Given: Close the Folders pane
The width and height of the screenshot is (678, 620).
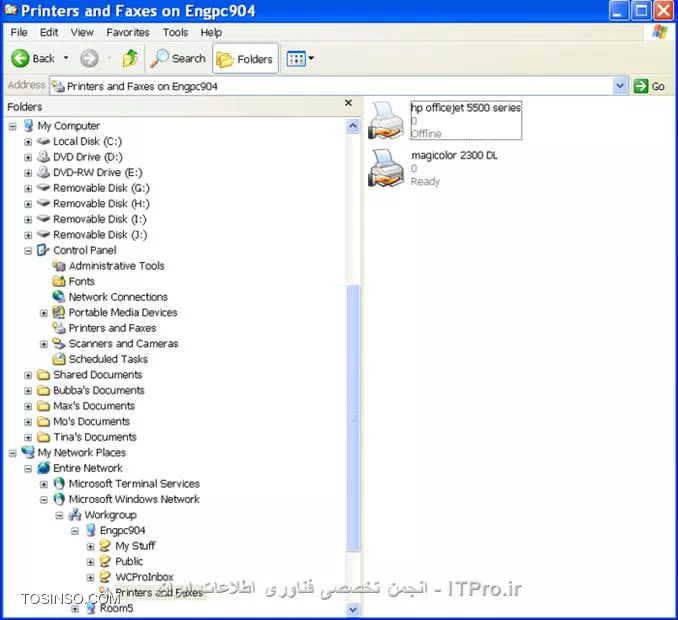Looking at the screenshot, I should tap(349, 103).
